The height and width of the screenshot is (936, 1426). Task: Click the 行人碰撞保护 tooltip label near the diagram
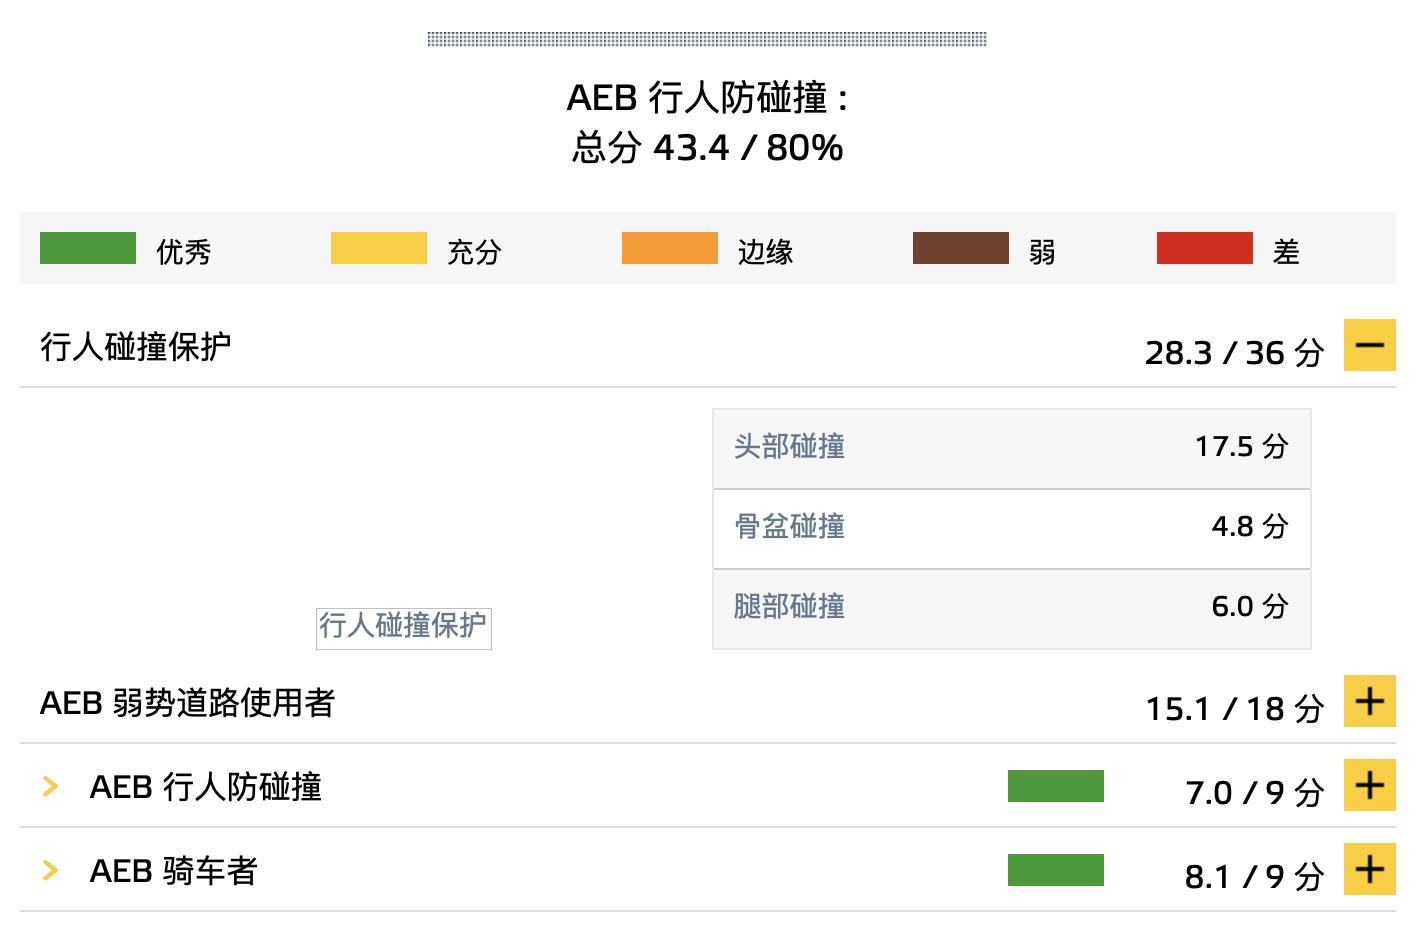point(403,628)
